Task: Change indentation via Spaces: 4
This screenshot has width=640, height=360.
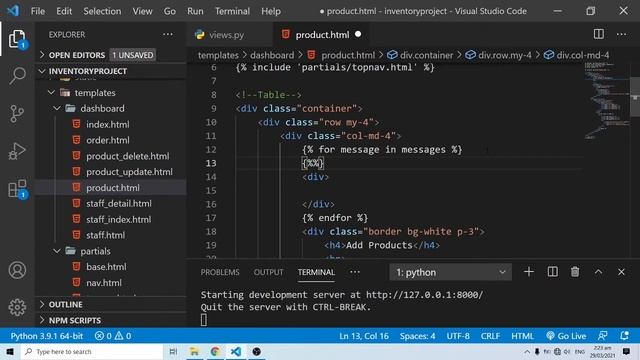Action: tap(417, 336)
